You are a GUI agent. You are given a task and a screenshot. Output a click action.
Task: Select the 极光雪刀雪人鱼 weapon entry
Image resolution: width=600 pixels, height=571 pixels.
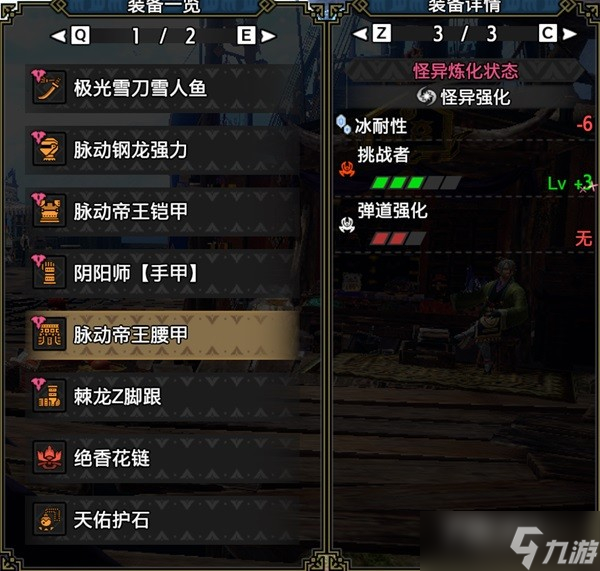[x=162, y=88]
